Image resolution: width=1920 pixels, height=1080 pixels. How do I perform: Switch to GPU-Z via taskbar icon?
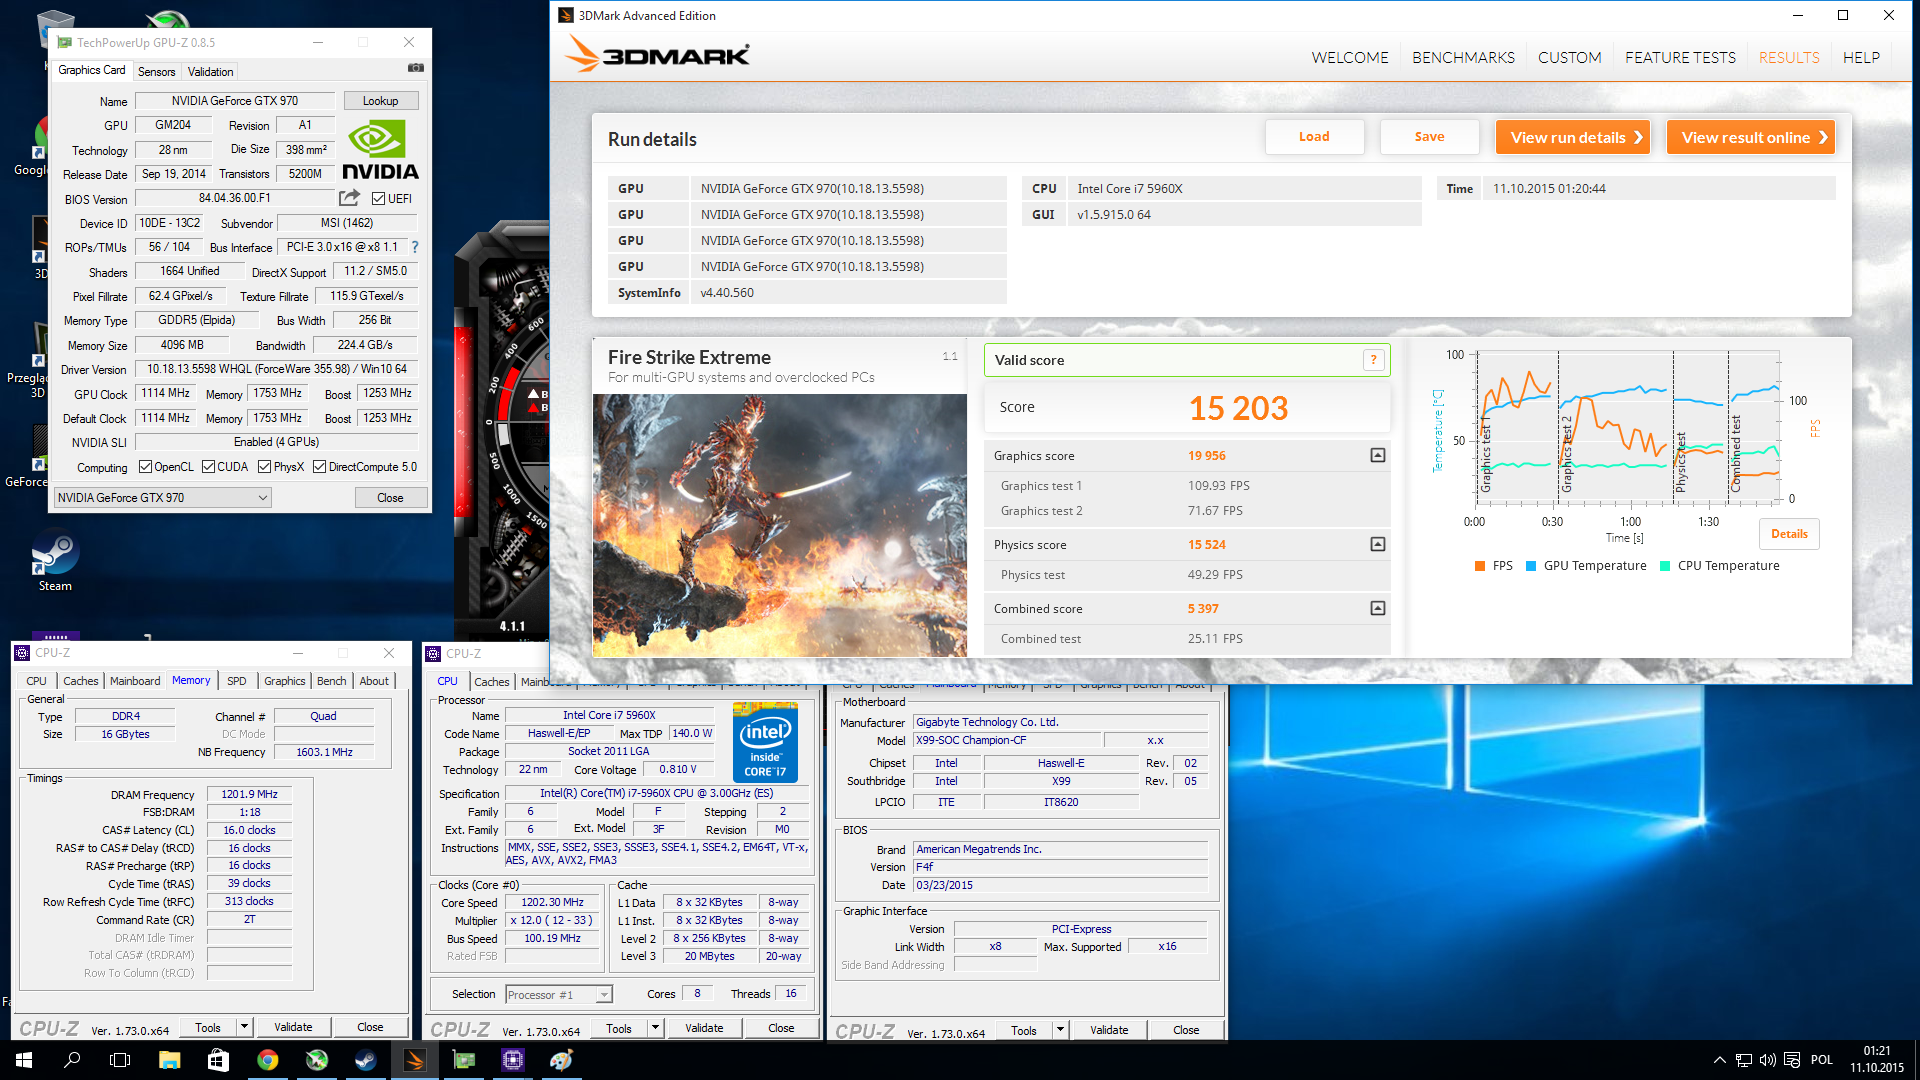coord(464,1060)
